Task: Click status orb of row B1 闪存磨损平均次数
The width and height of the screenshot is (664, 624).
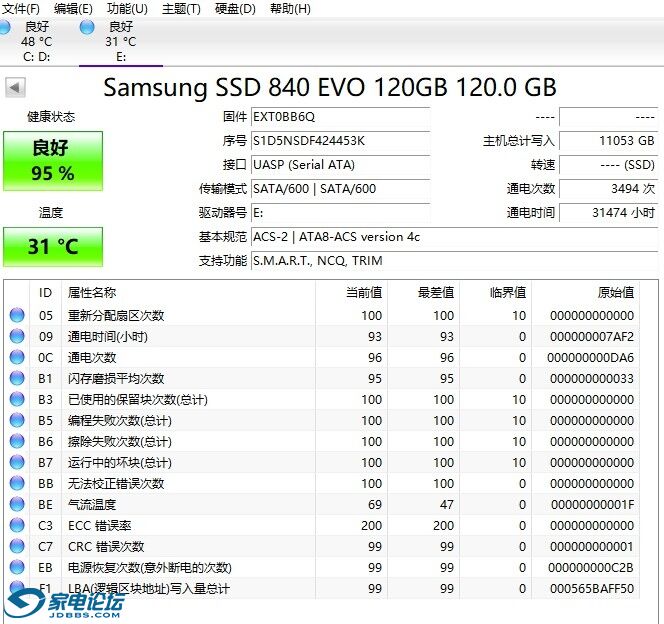Action: click(x=17, y=378)
